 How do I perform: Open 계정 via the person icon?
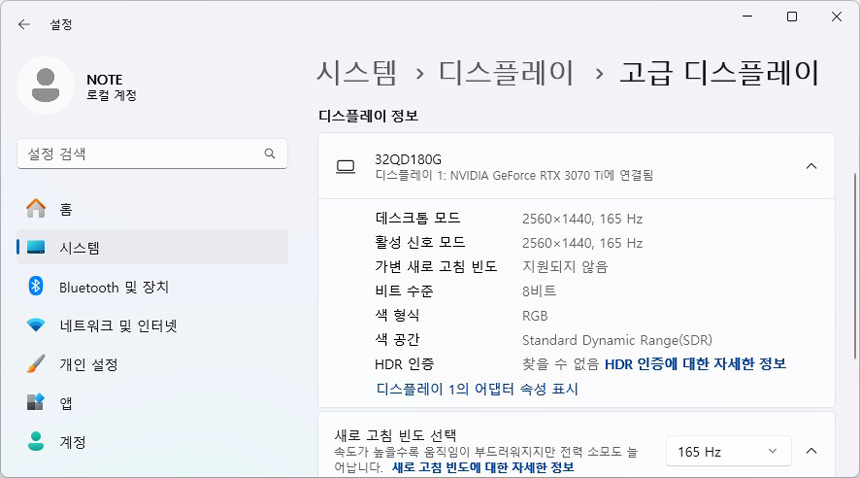click(x=36, y=441)
